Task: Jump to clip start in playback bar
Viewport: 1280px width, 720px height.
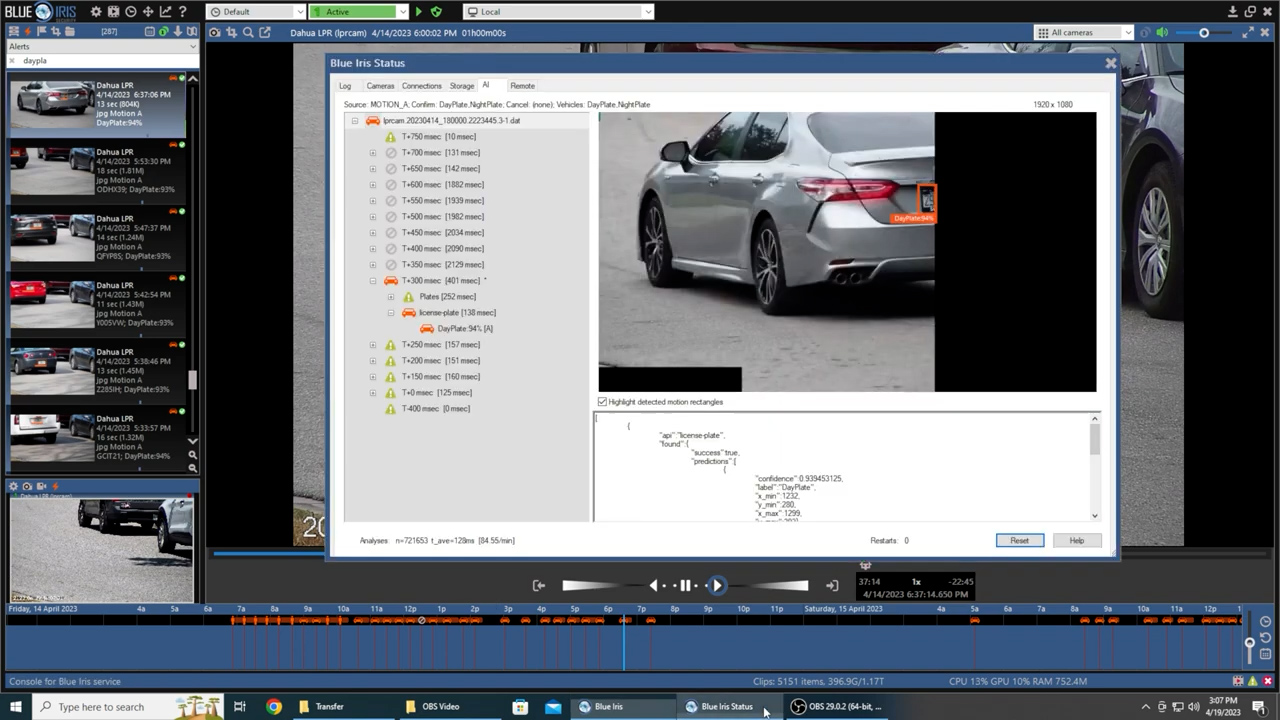Action: click(539, 586)
